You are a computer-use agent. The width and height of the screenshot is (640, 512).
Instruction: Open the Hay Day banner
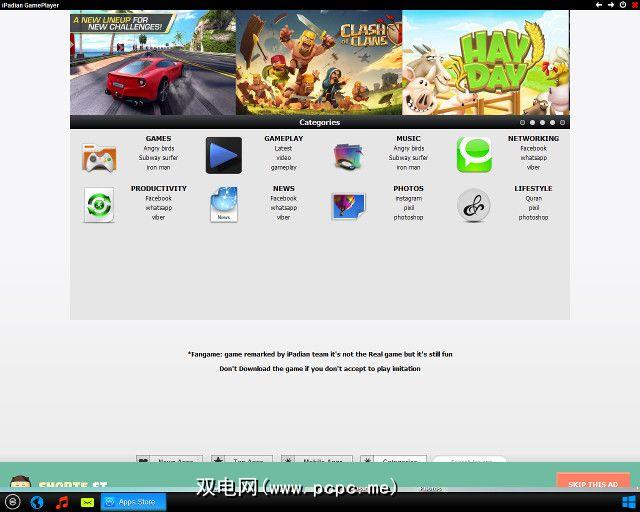point(486,62)
